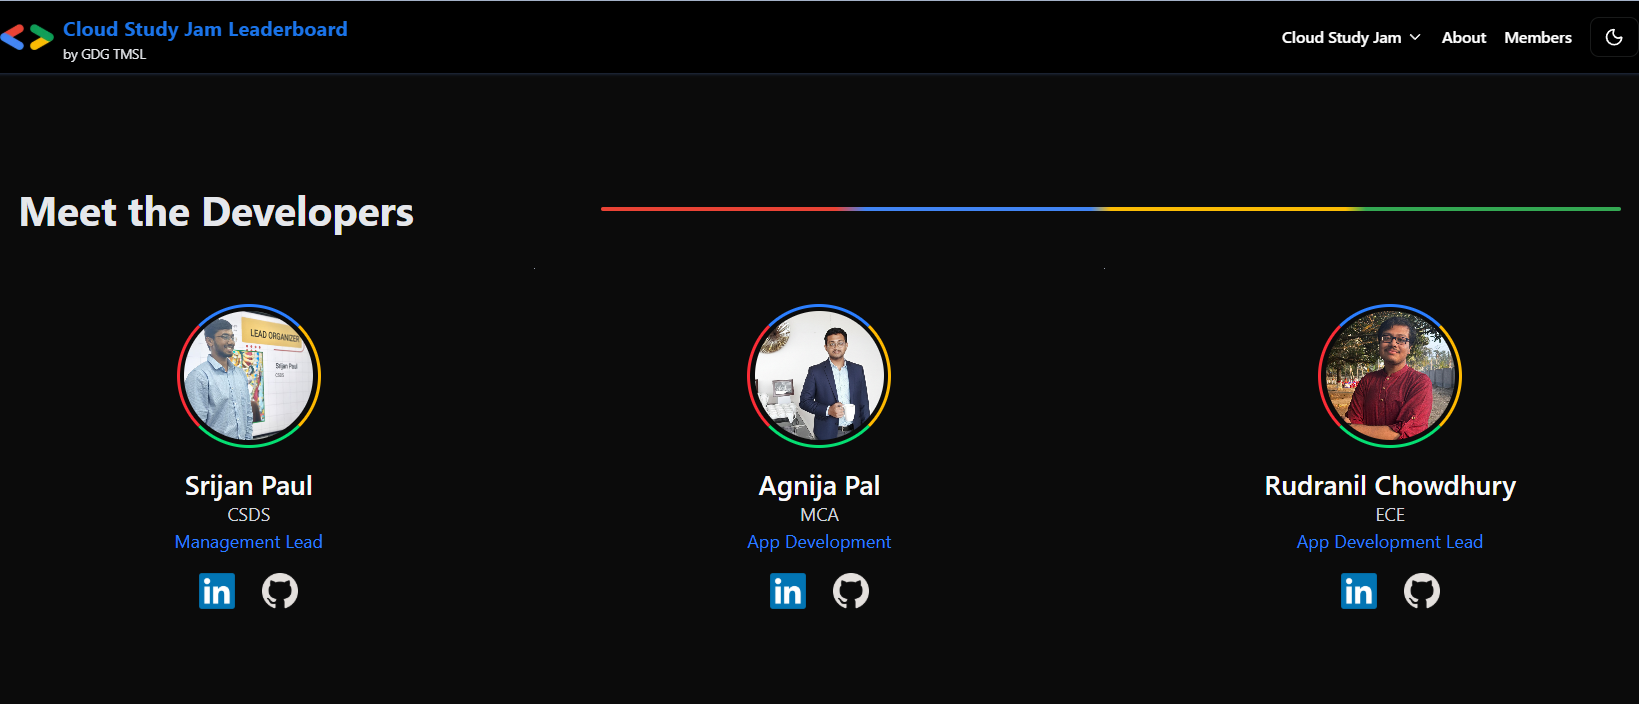Click the Management Lead role link
Viewport: 1639px width, 704px height.
pos(248,542)
